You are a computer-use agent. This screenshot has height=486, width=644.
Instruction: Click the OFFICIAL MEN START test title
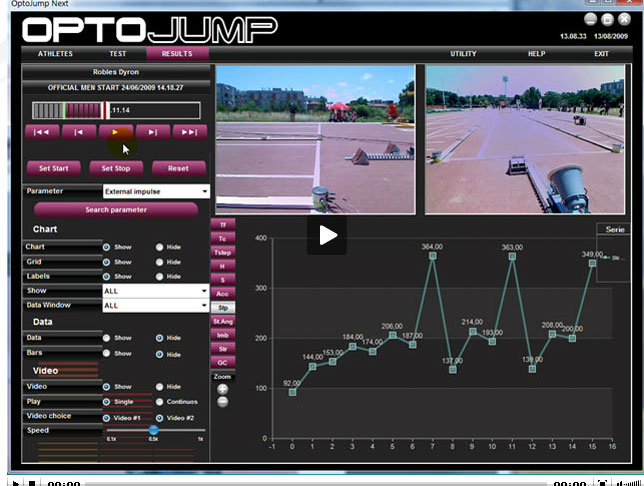[116, 88]
